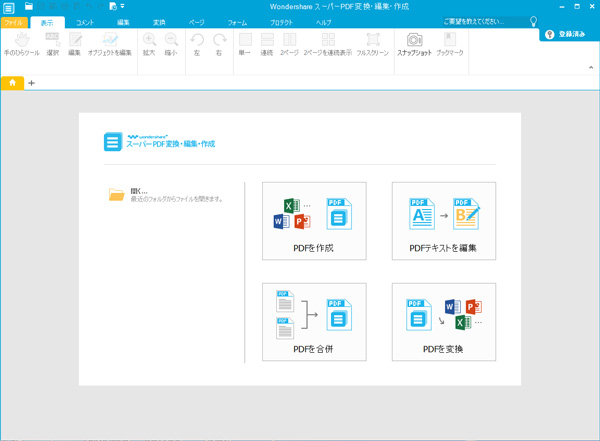The height and width of the screenshot is (441, 600).
Task: Select the 手のひらツール hand tool
Action: pyautogui.click(x=22, y=45)
